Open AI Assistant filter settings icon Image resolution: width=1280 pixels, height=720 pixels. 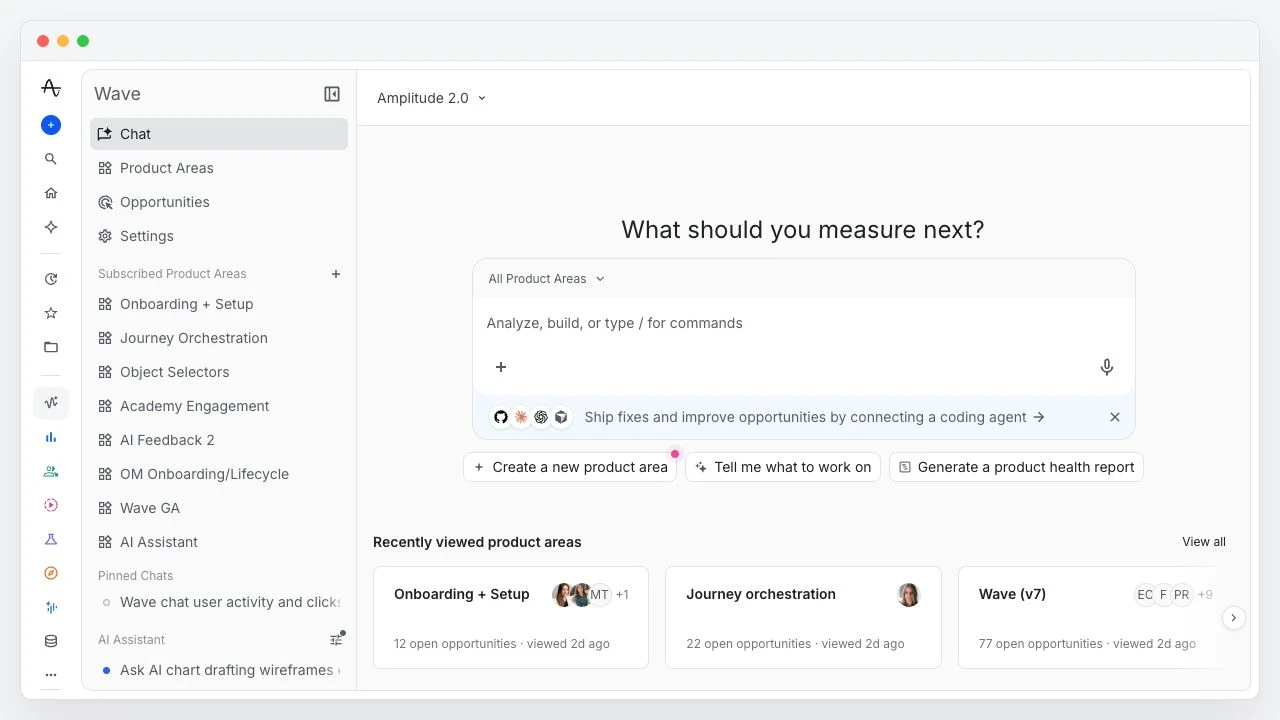[x=337, y=639]
